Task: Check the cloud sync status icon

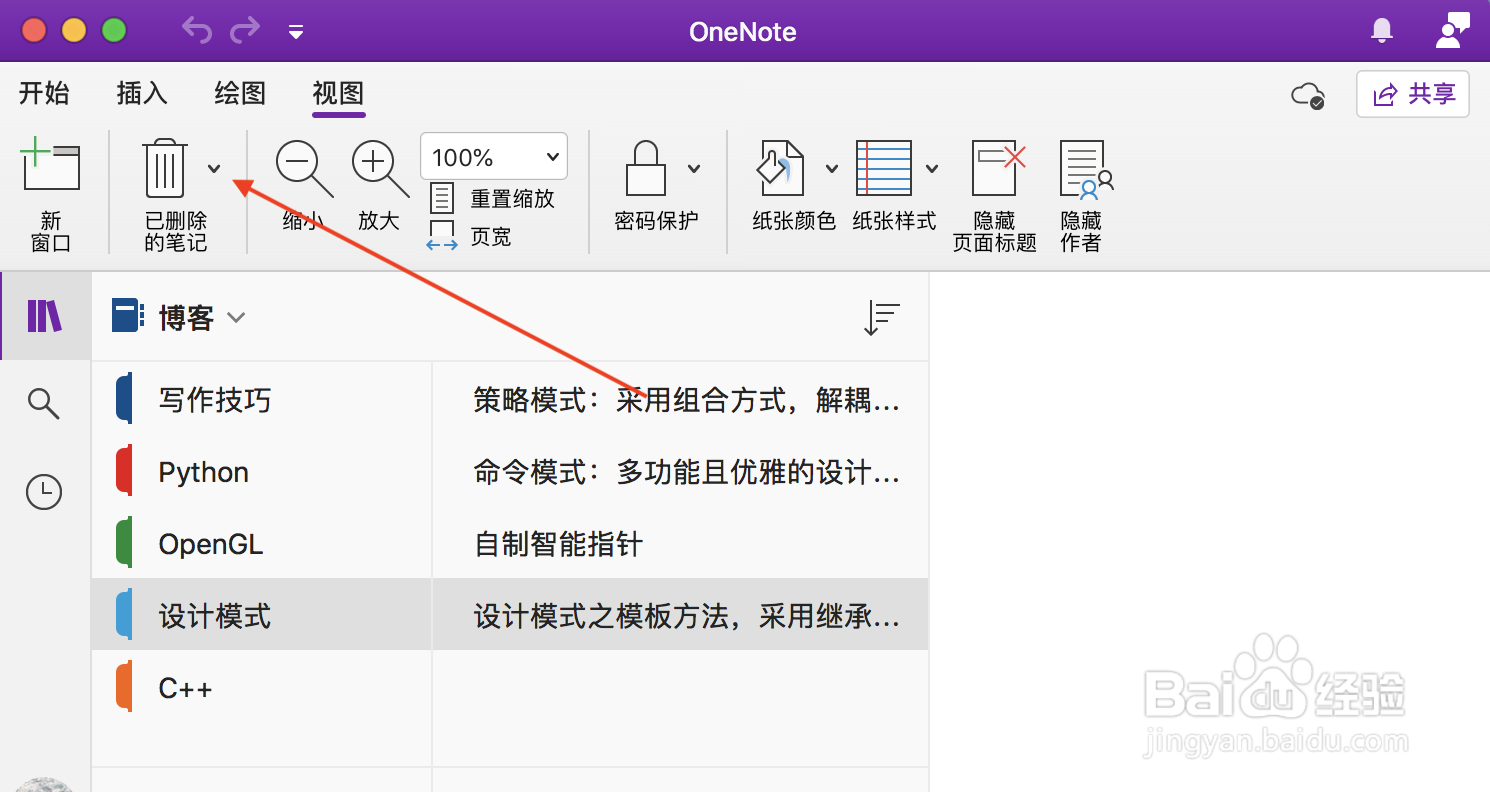Action: [1307, 95]
